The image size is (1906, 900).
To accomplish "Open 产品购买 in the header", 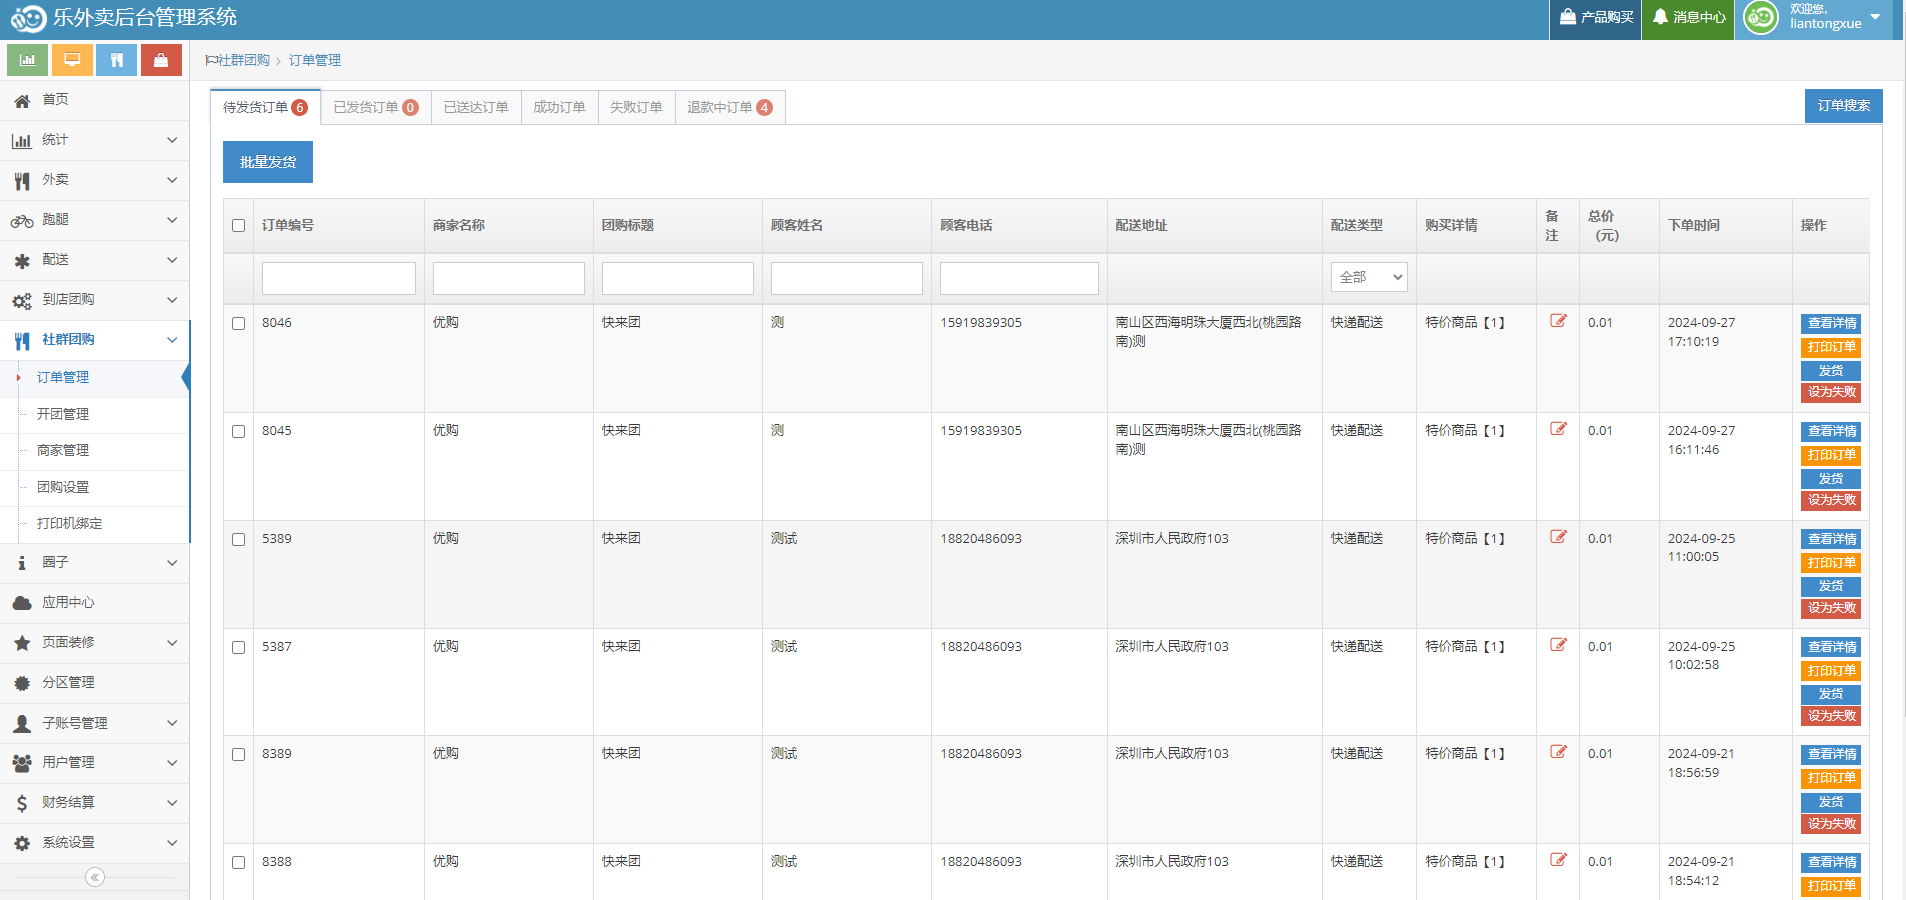I will coord(1596,17).
